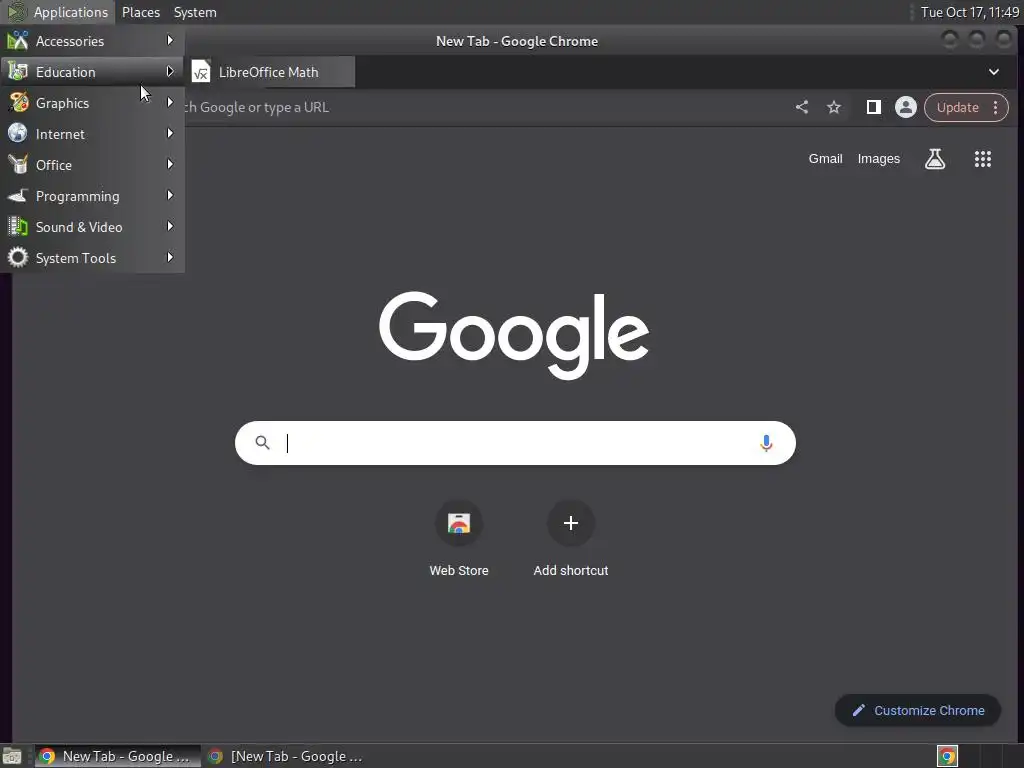Click the LibreOffice Math formula icon

click(200, 72)
